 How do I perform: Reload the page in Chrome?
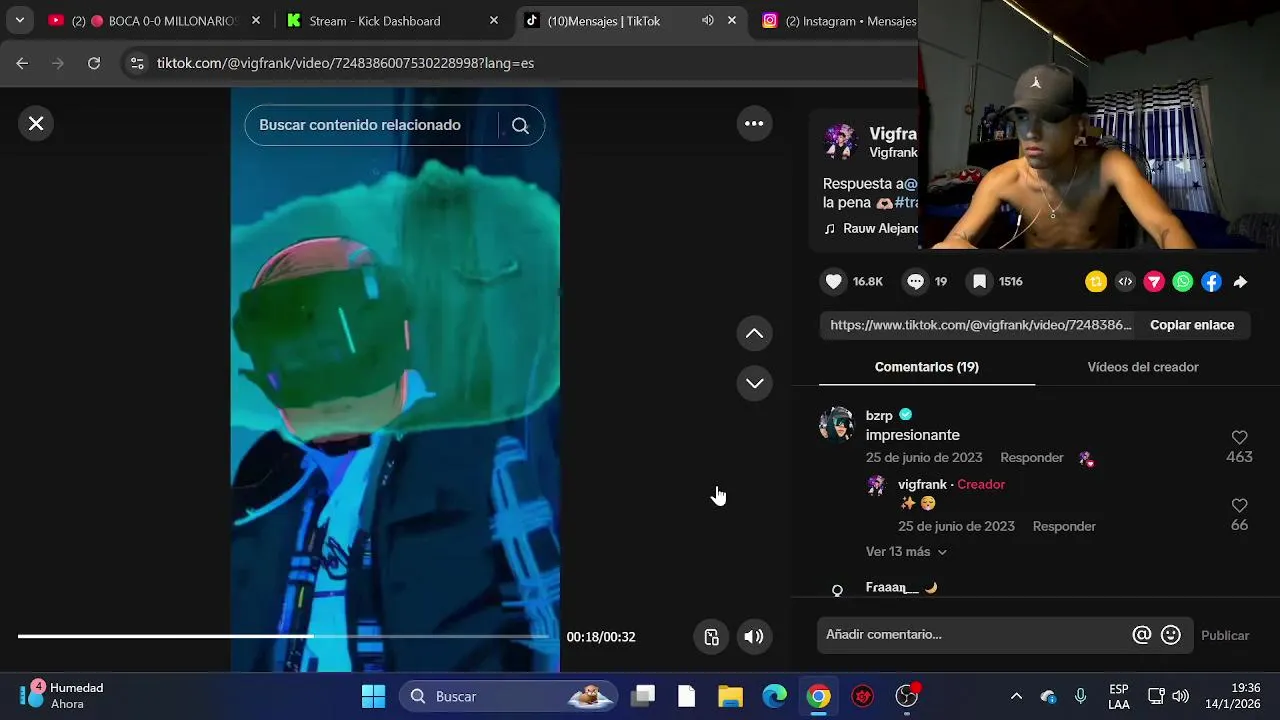(x=94, y=63)
